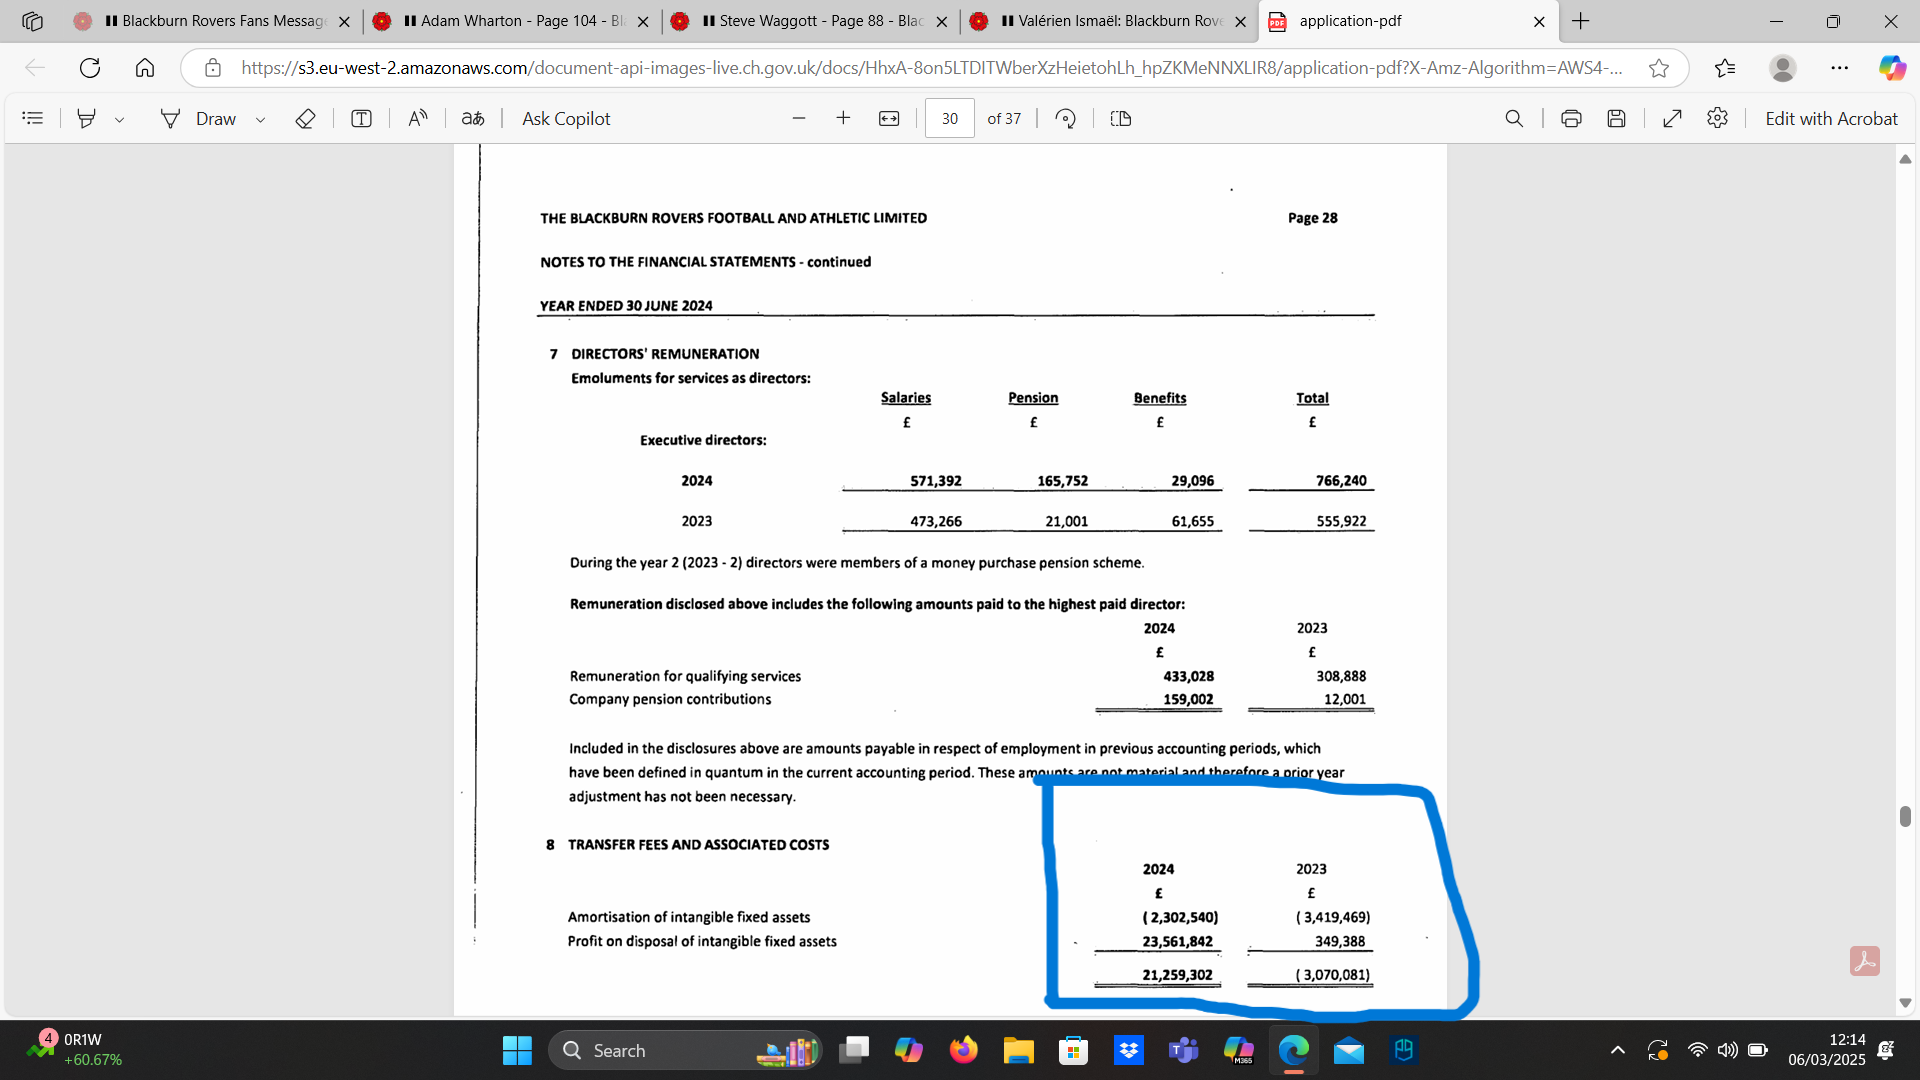Viewport: 1920px width, 1080px height.
Task: Open the Mail app from taskbar
Action: (1349, 1051)
